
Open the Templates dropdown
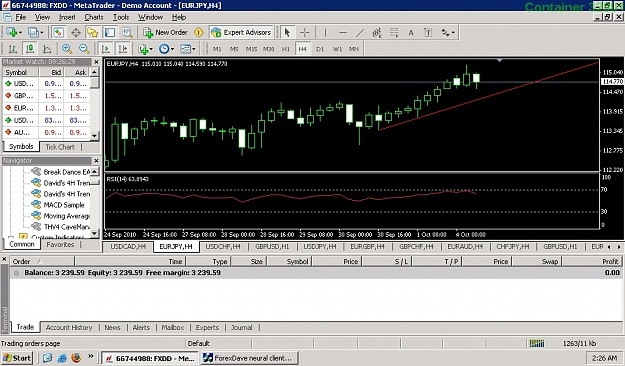[188, 49]
